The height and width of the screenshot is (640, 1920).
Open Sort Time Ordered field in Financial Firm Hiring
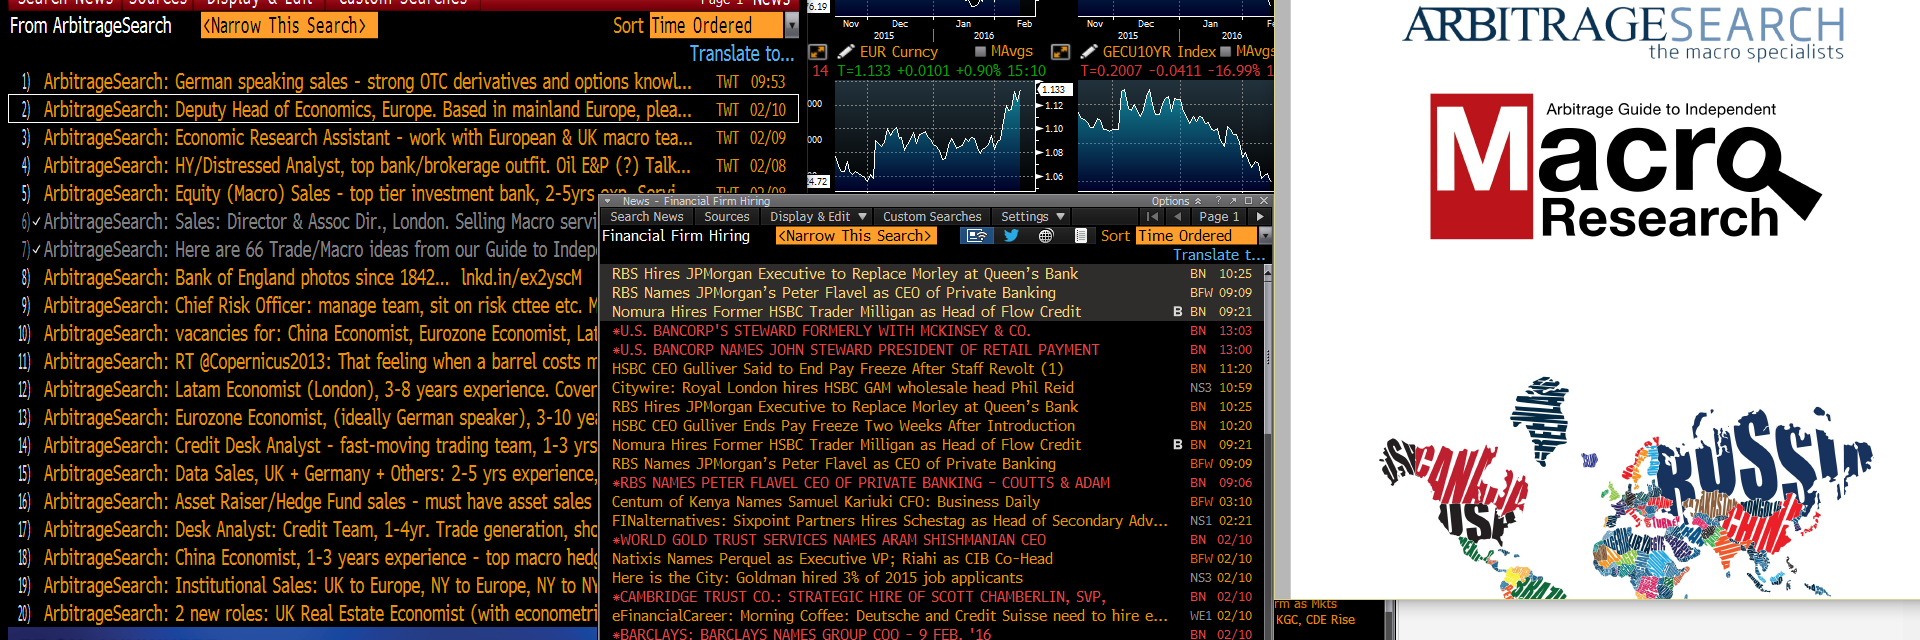coord(1196,236)
